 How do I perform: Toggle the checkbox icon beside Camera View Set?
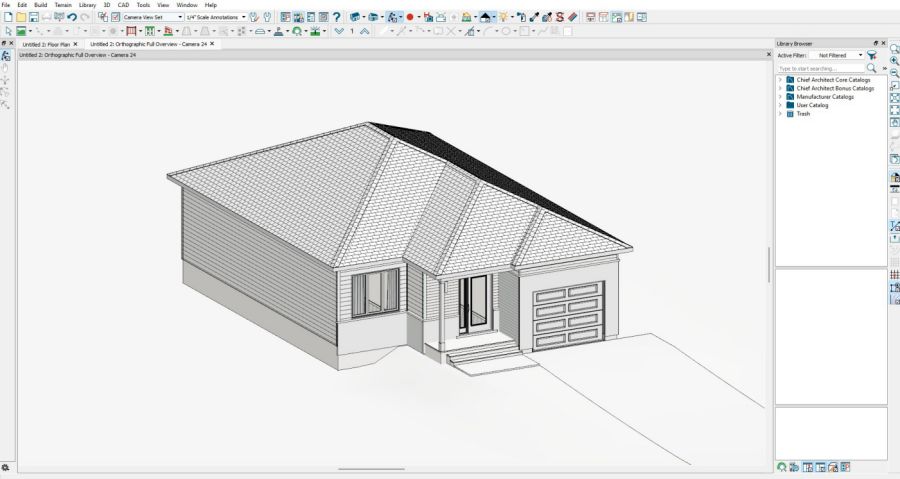click(116, 17)
